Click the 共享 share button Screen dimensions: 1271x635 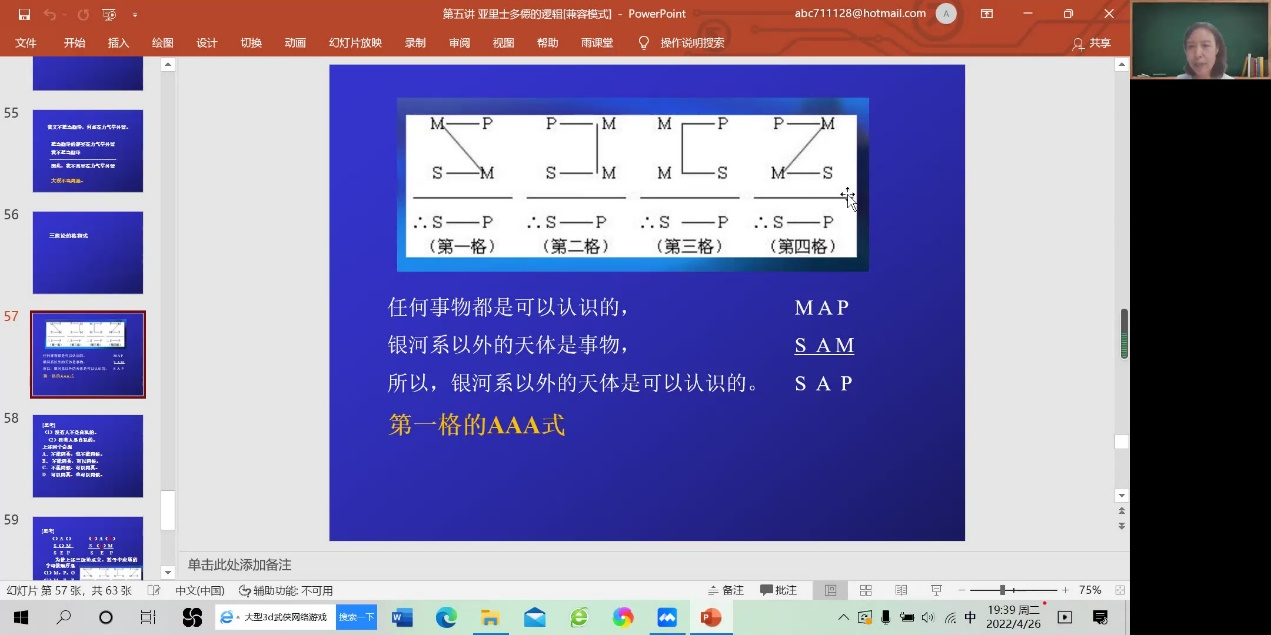pyautogui.click(x=1091, y=44)
